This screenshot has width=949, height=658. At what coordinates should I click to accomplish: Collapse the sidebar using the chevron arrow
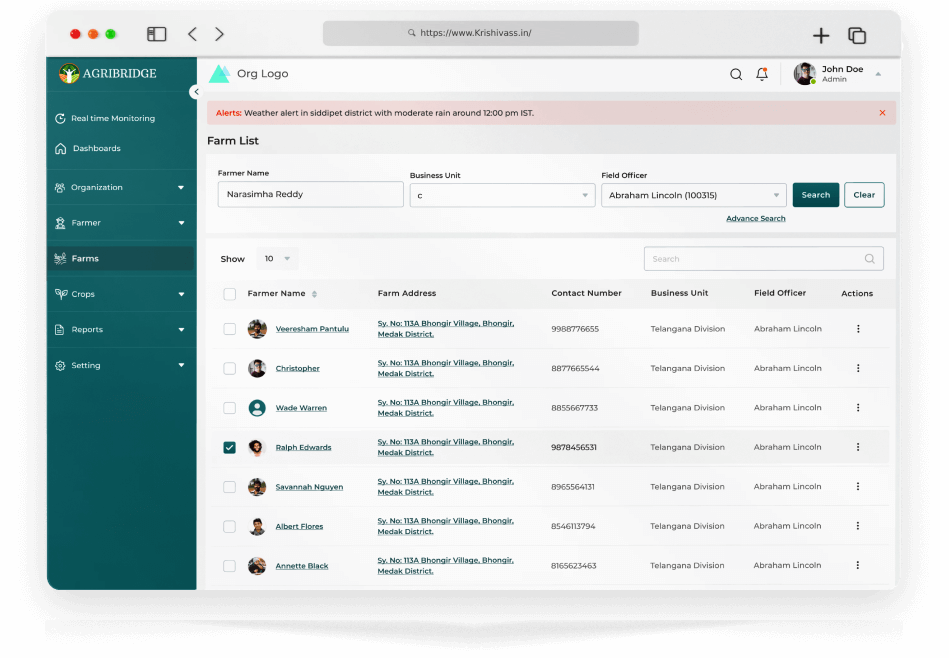click(x=196, y=91)
